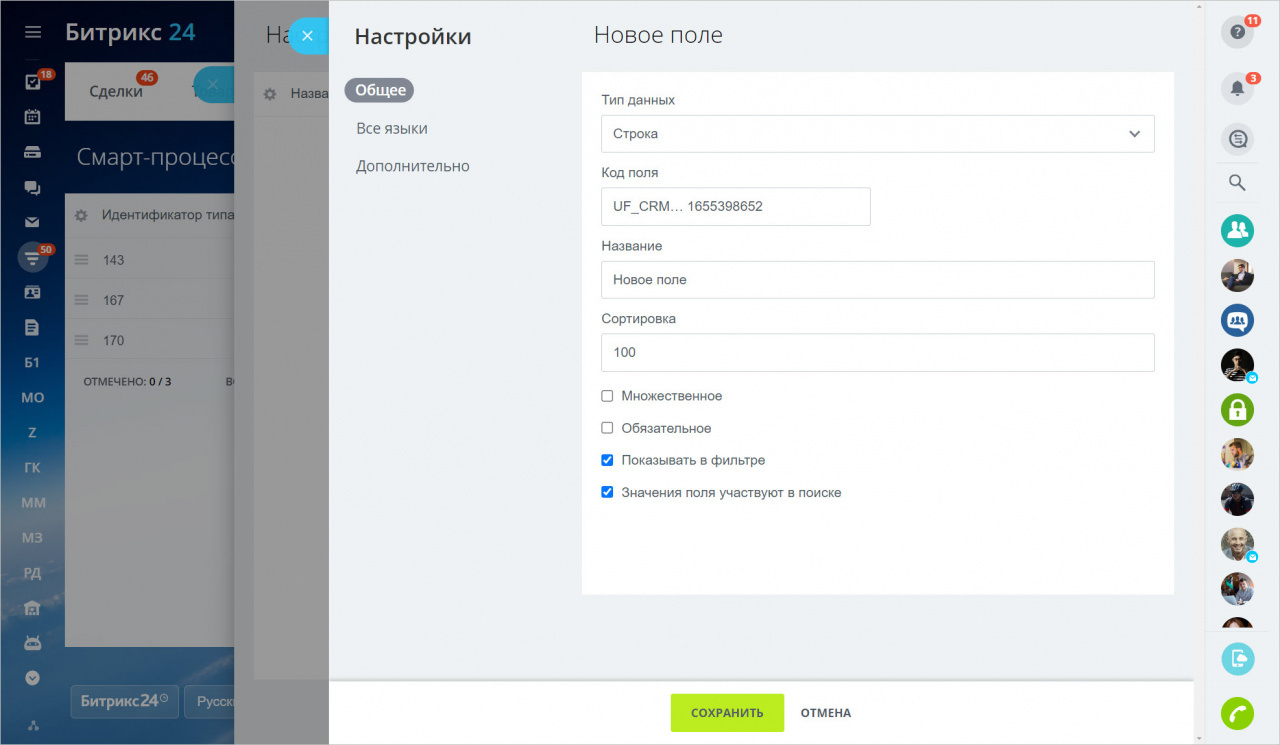
Task: Open the document icon in left sidebar
Action: click(33, 327)
